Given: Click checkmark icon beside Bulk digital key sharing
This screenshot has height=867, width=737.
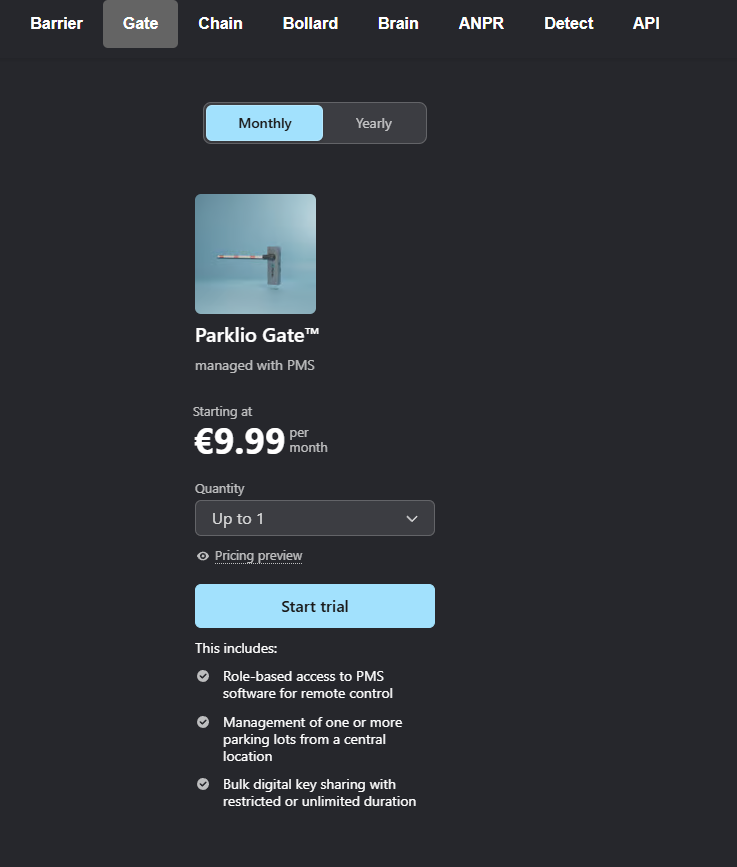Looking at the screenshot, I should 203,784.
